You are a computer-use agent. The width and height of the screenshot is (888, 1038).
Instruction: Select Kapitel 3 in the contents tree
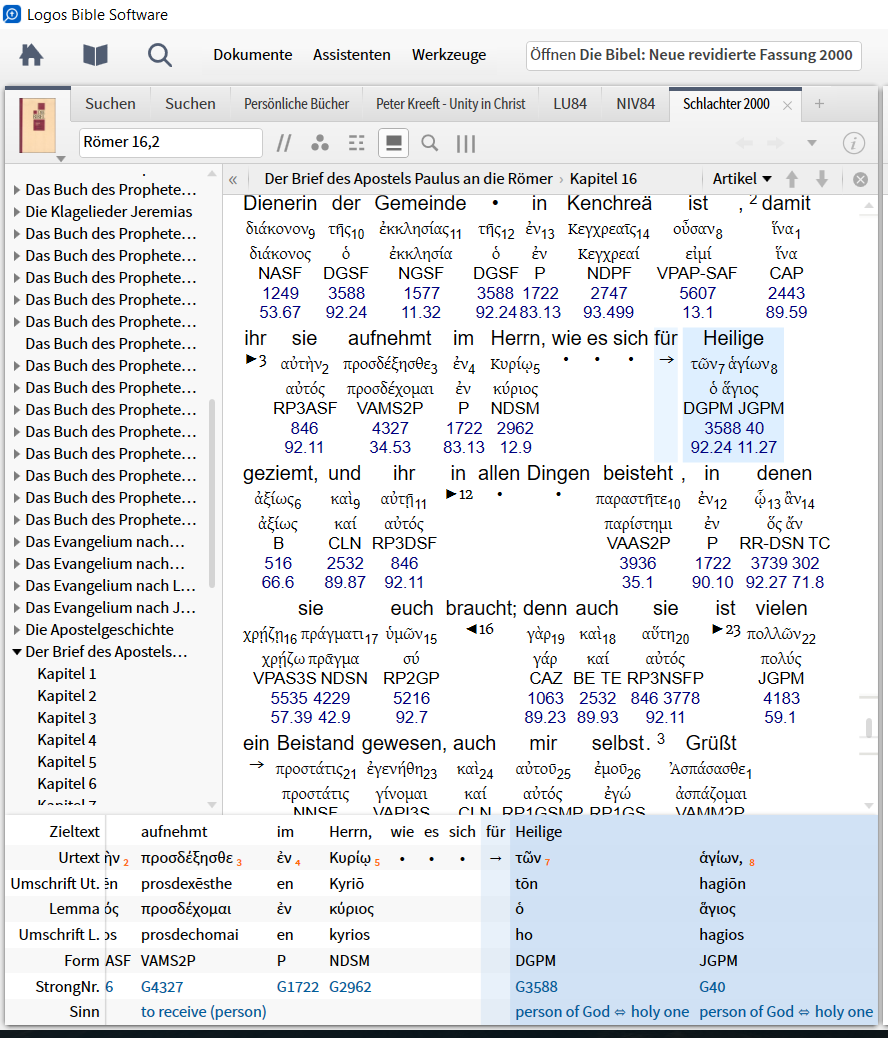pyautogui.click(x=67, y=718)
